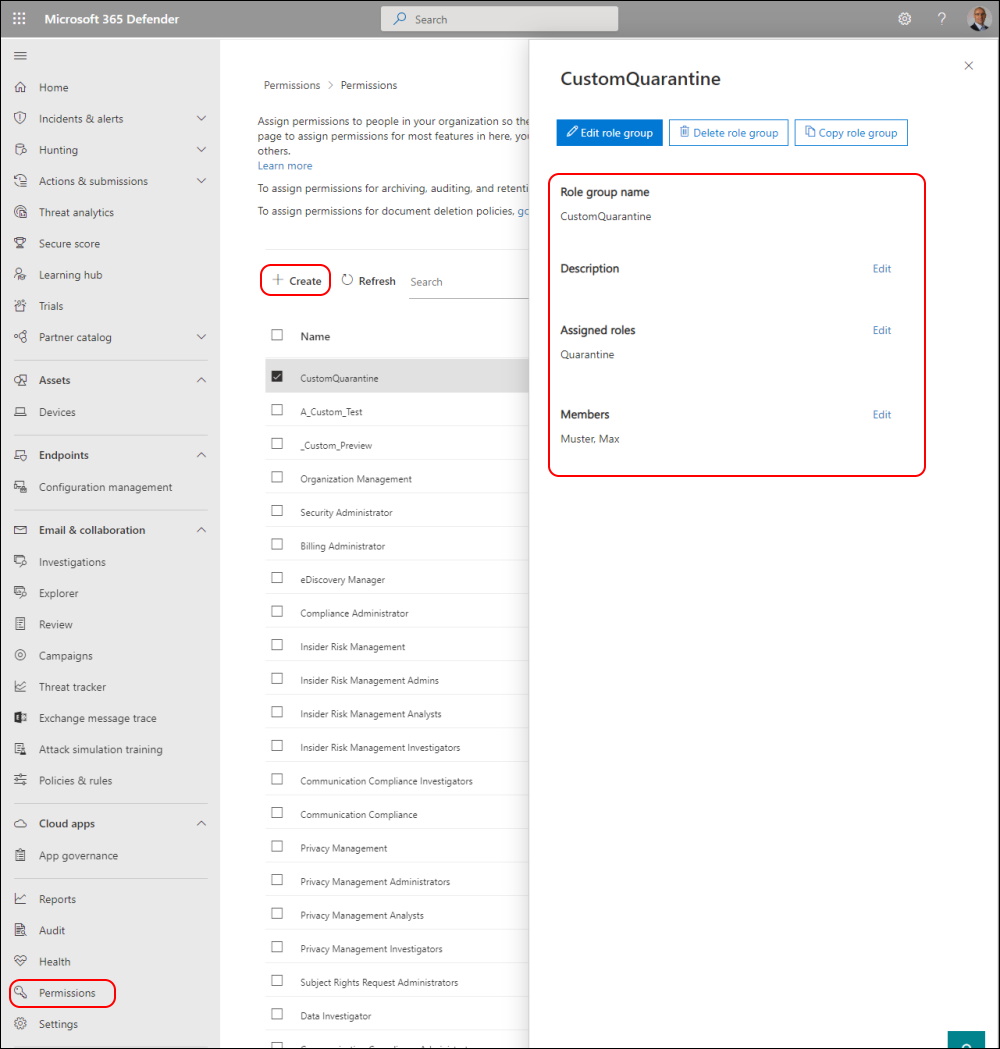This screenshot has height=1049, width=1000.
Task: Edit the Description section
Action: 882,268
